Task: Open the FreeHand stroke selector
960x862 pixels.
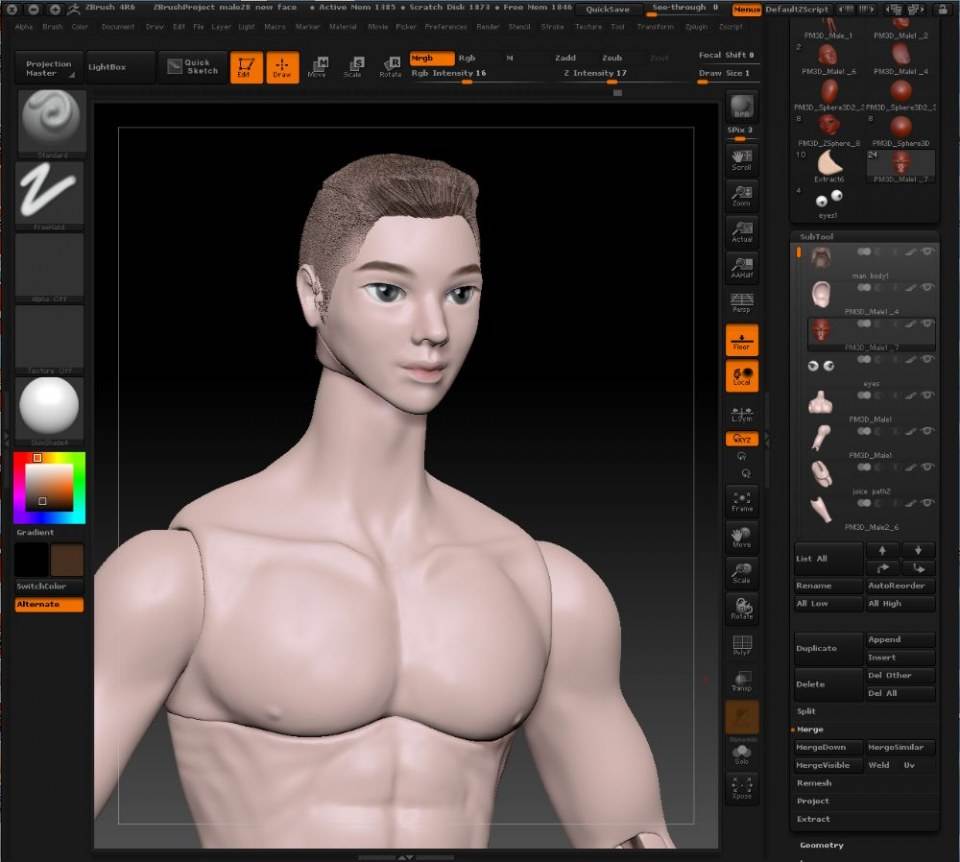Action: point(49,195)
